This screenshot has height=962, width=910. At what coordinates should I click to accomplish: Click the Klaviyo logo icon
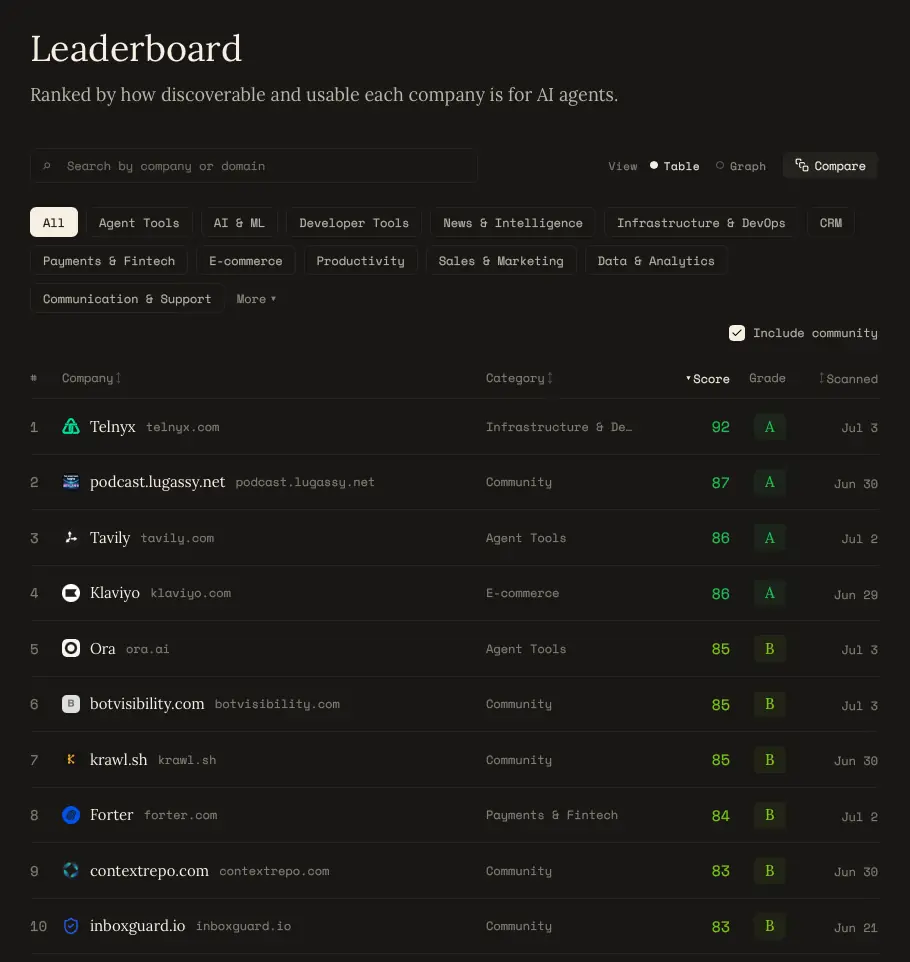(71, 593)
